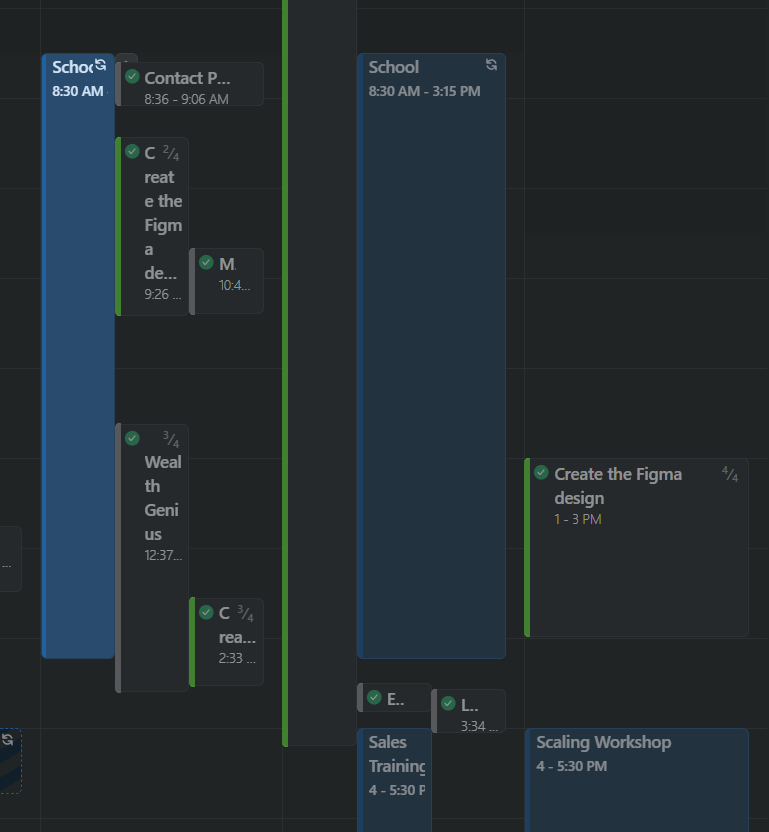Click 3/4 subtask counter on 2:33 task

[245, 613]
